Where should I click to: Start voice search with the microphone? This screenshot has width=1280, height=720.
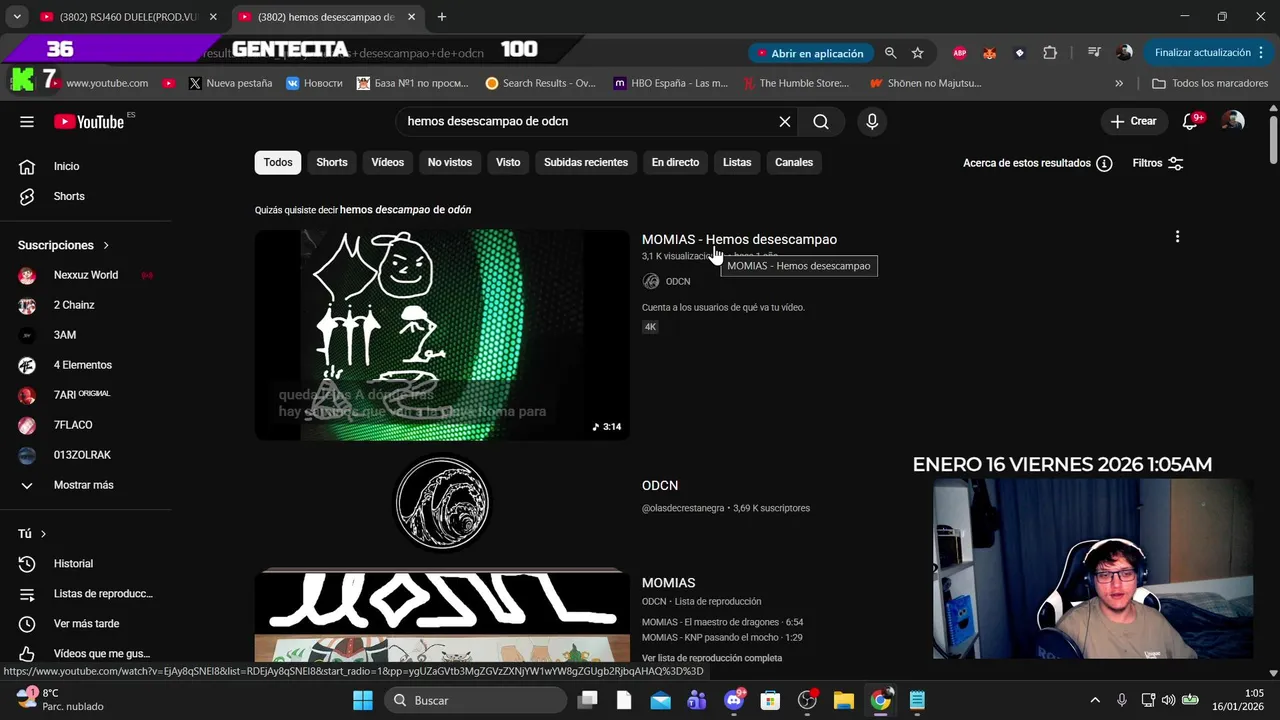[x=872, y=121]
